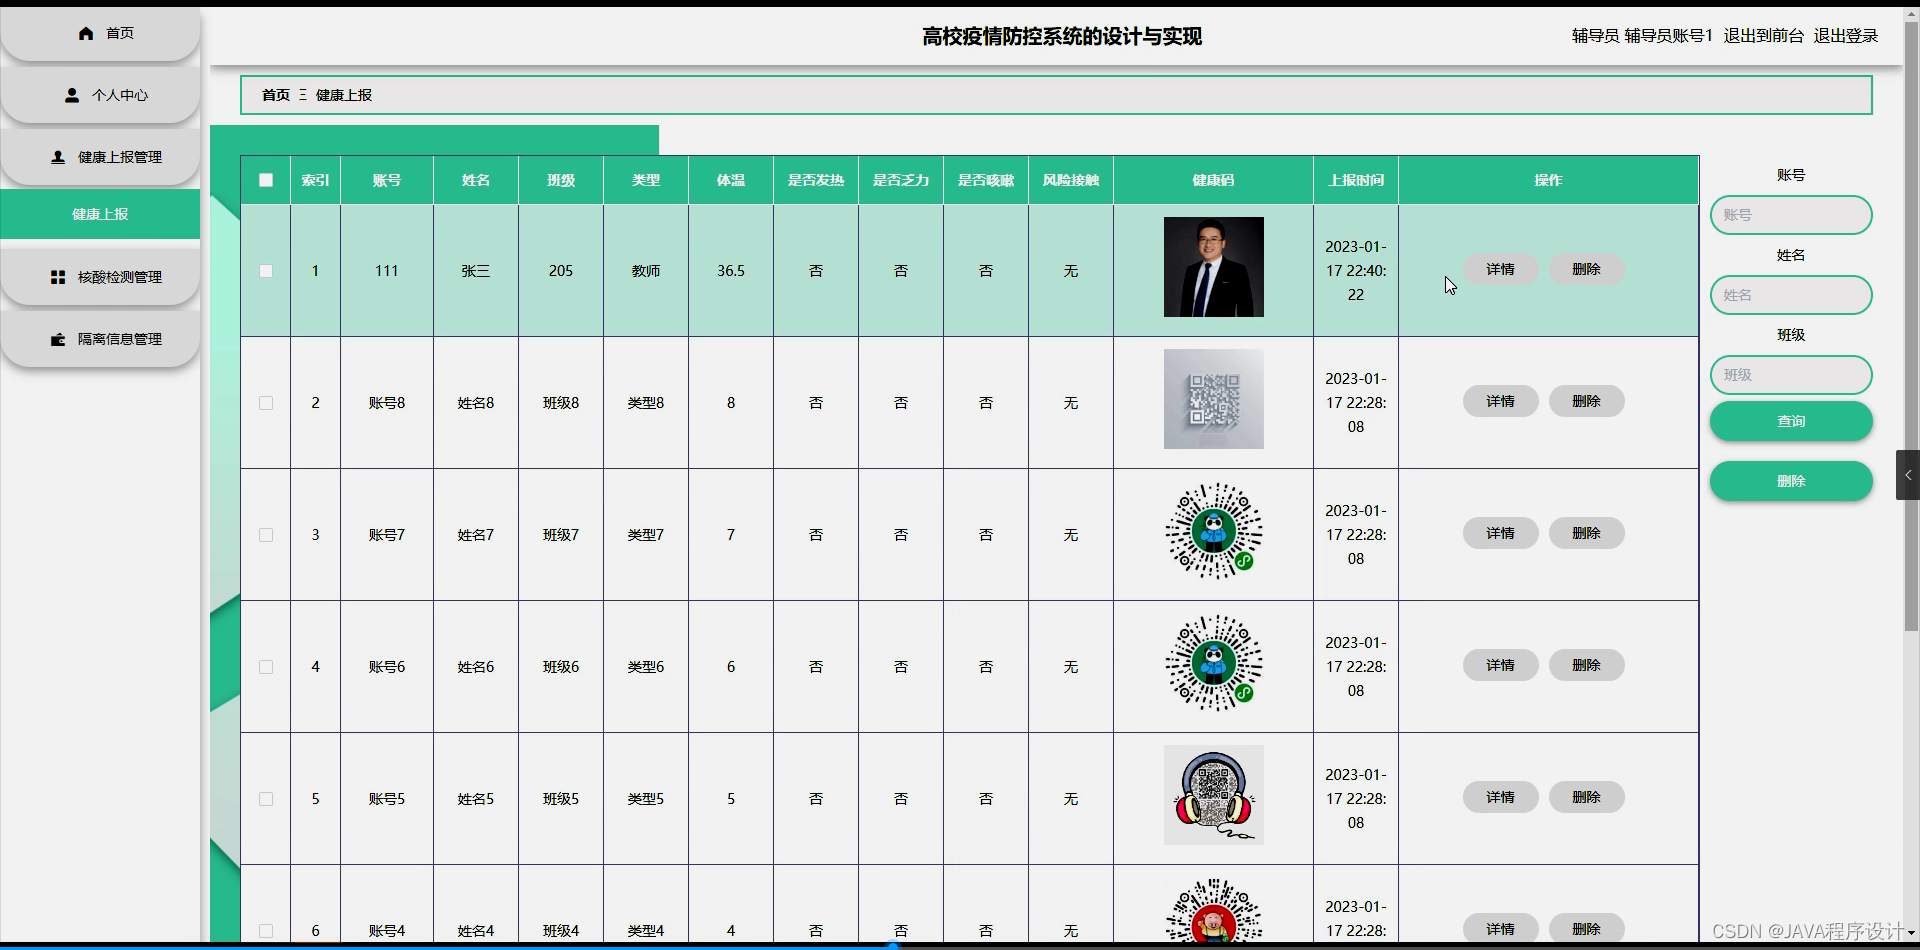Click the green 查询 search button
The height and width of the screenshot is (950, 1920).
point(1791,421)
